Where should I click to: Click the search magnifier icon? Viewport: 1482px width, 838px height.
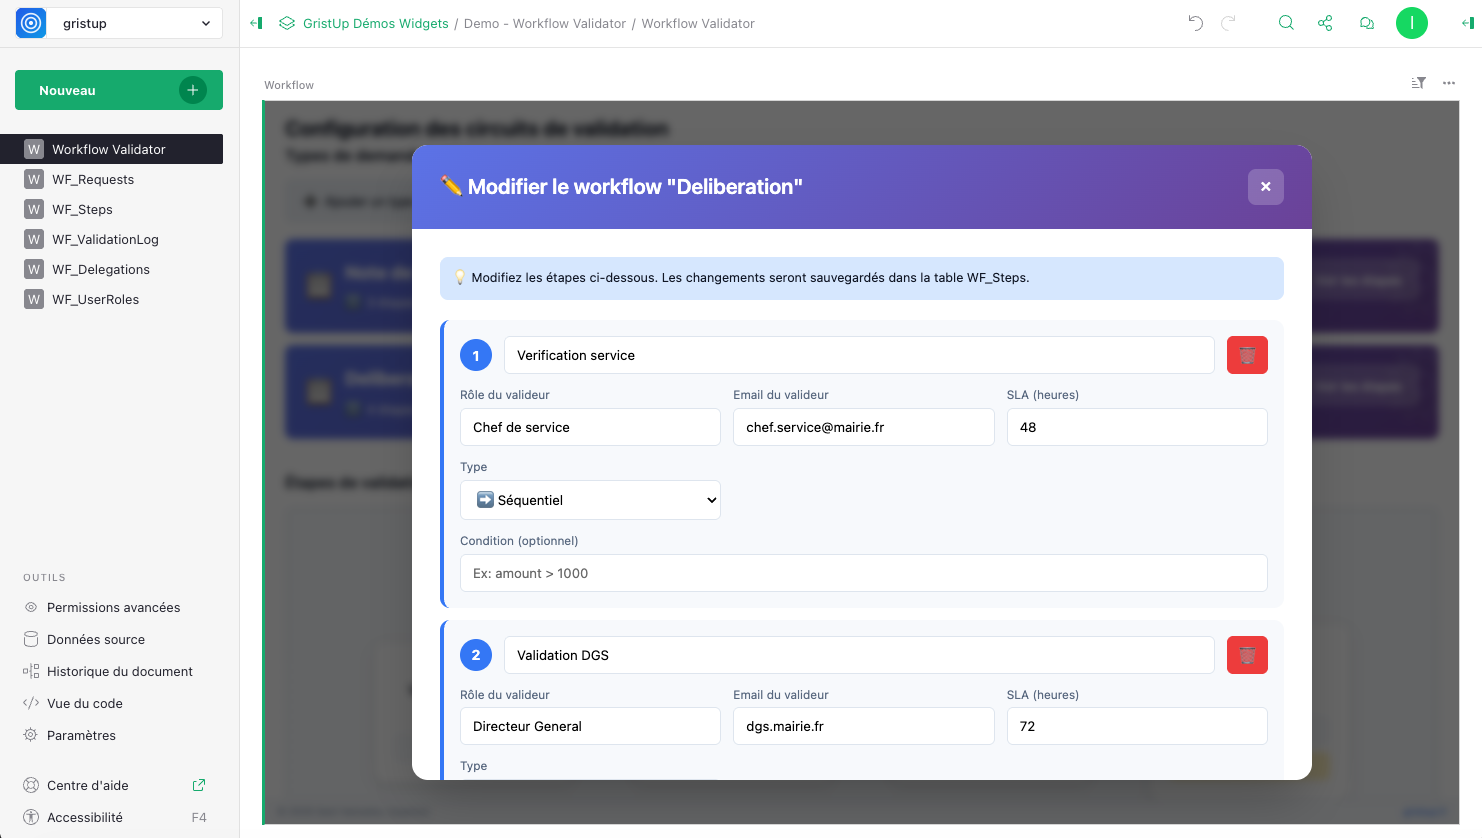point(1286,23)
